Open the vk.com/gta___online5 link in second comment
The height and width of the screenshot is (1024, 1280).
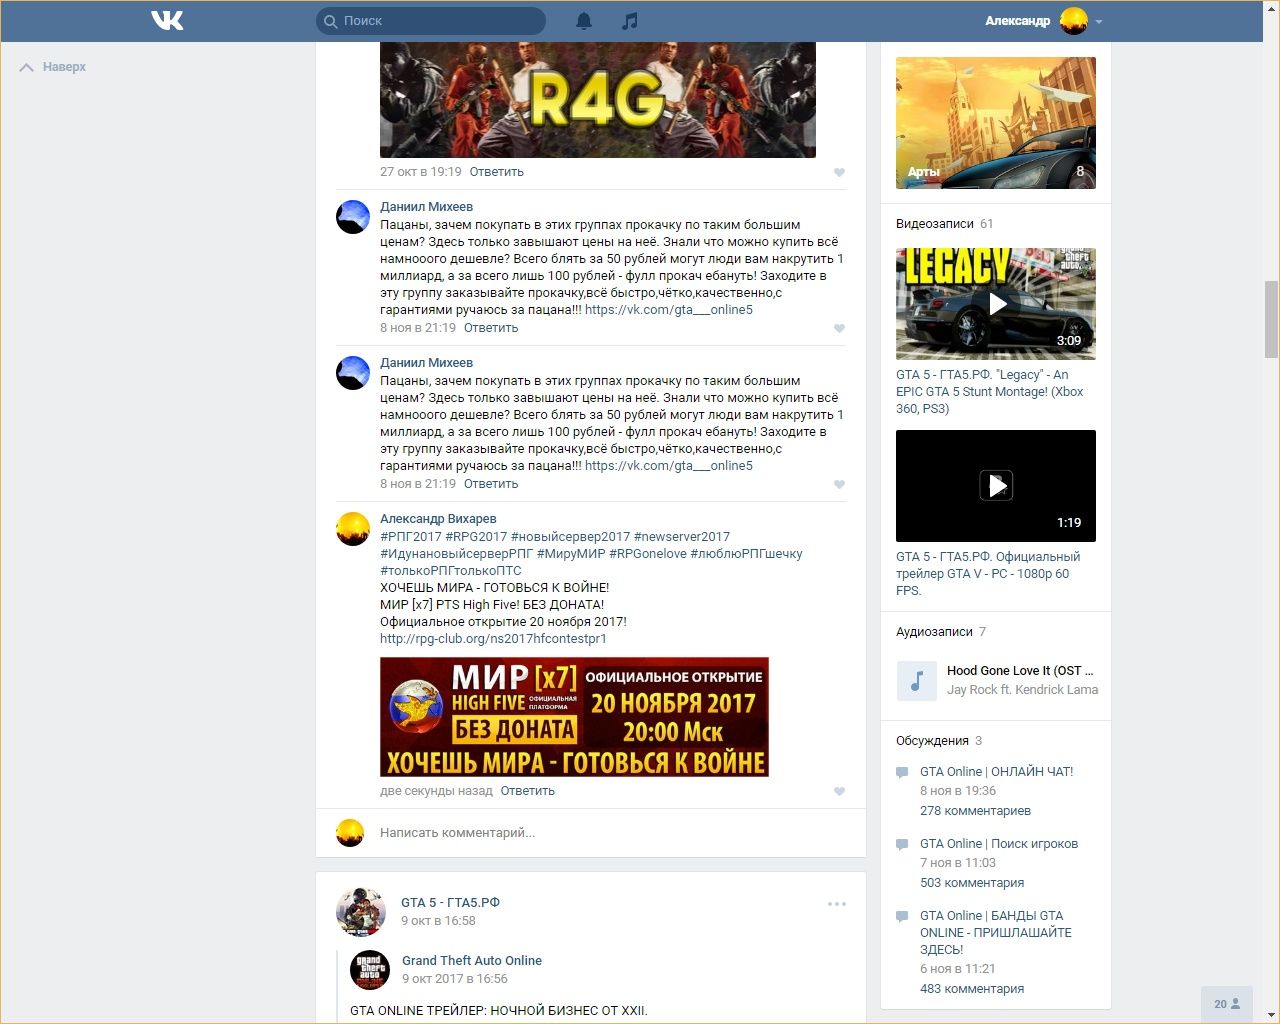pyautogui.click(x=669, y=466)
